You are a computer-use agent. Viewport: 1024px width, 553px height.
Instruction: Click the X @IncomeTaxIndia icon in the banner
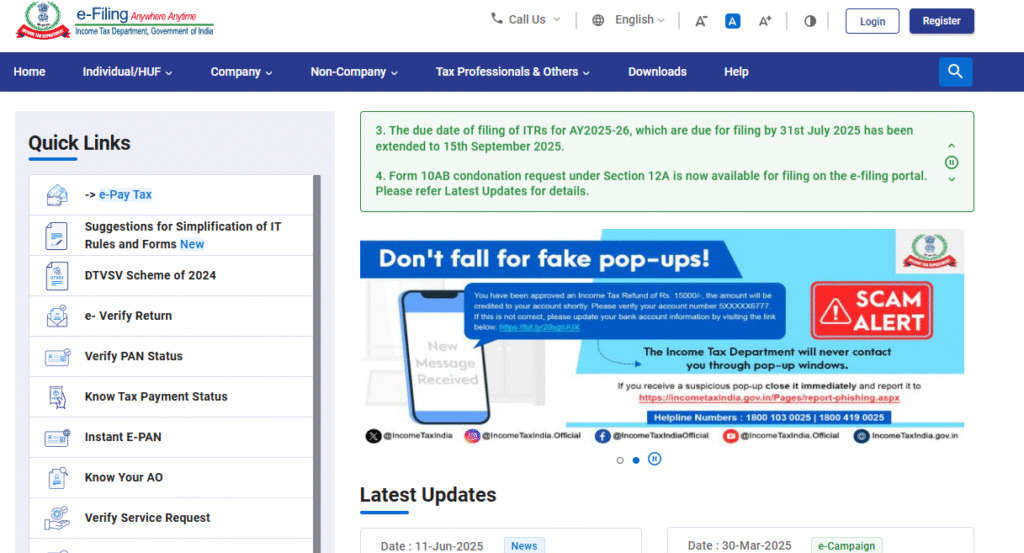[373, 436]
